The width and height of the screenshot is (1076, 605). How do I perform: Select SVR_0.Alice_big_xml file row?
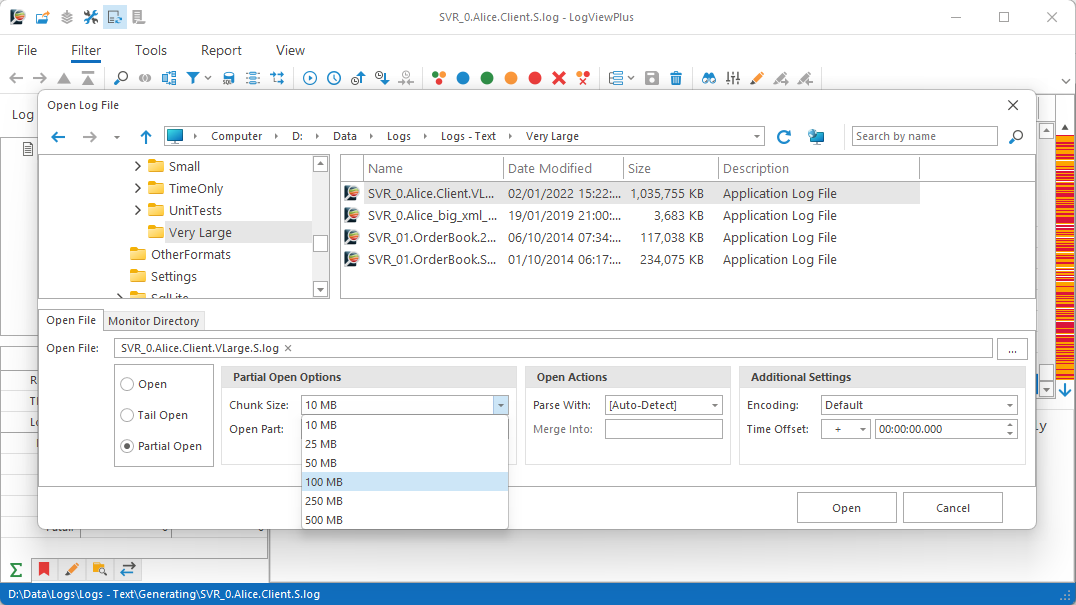tap(630, 215)
